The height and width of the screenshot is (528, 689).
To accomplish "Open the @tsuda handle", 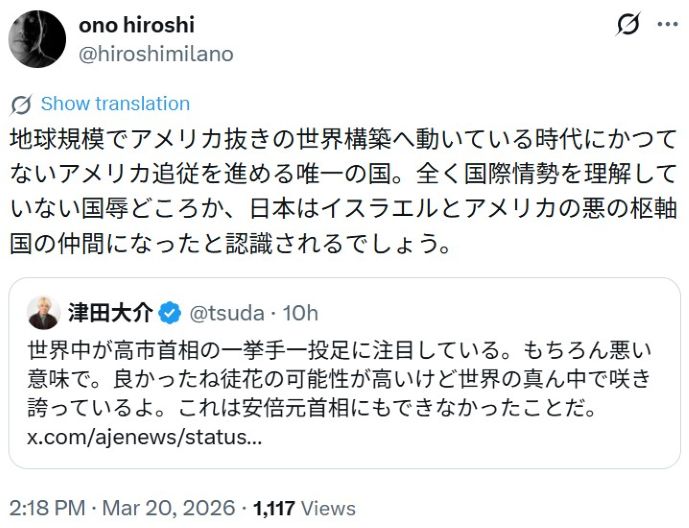I will click(228, 313).
